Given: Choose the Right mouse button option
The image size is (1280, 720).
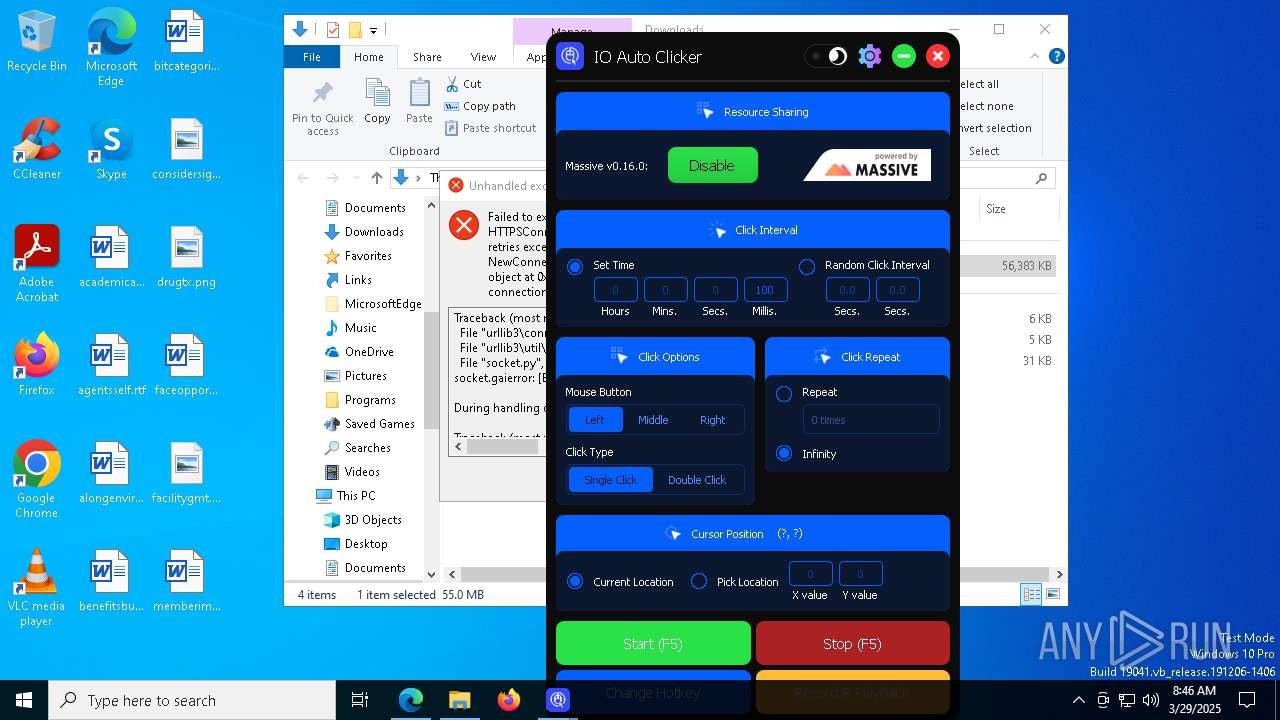Looking at the screenshot, I should [x=712, y=420].
